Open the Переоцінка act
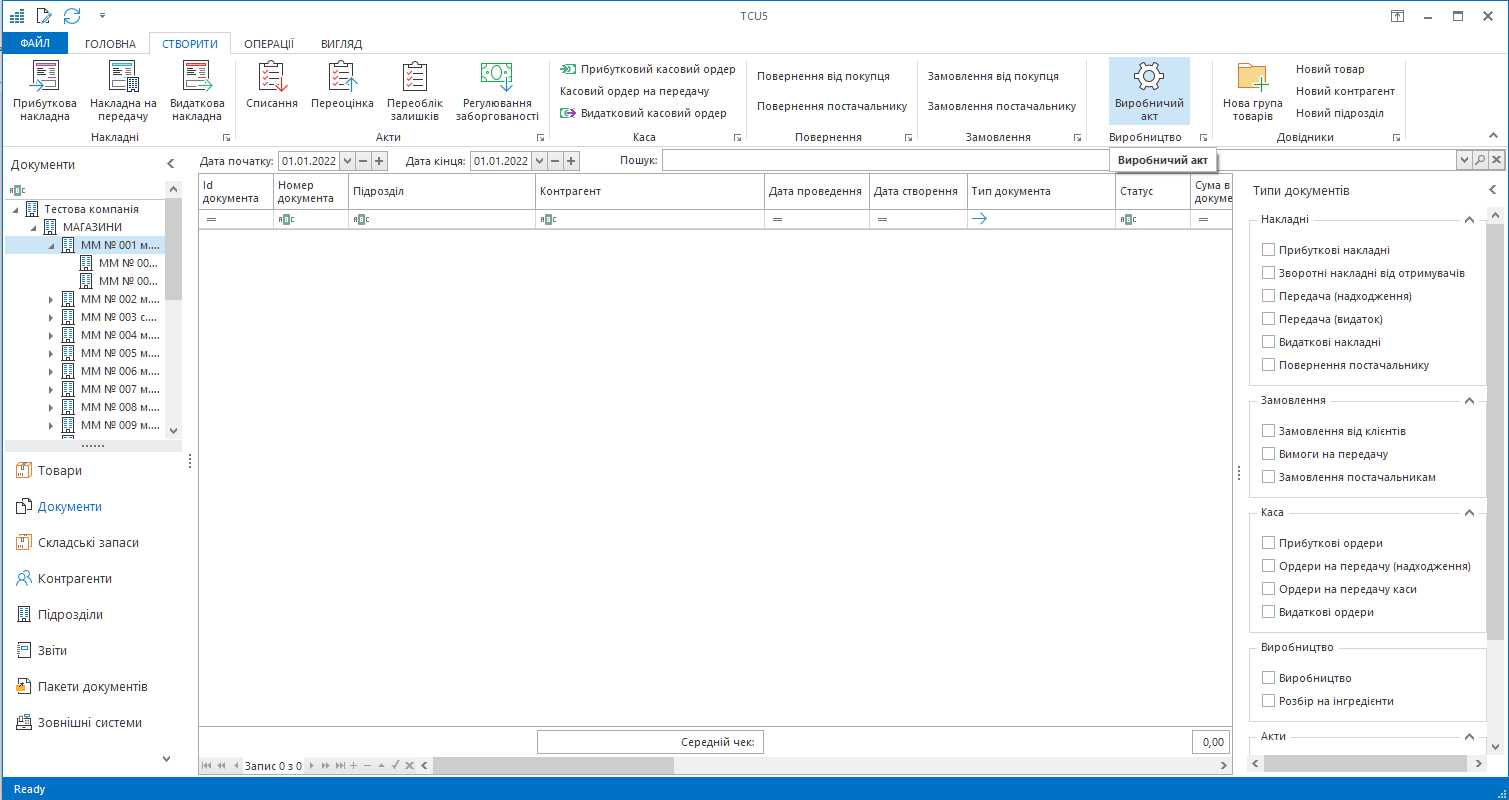1509x800 pixels. [342, 85]
